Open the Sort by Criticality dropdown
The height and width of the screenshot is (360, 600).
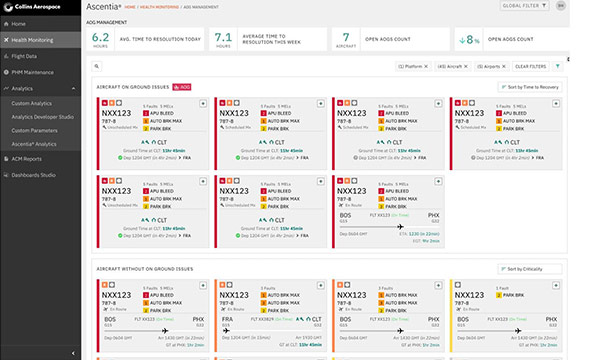point(530,269)
